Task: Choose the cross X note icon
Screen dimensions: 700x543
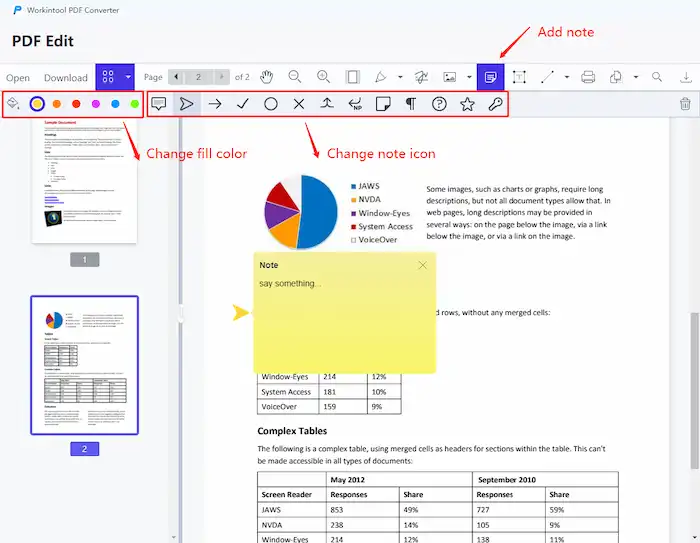Action: tap(299, 104)
